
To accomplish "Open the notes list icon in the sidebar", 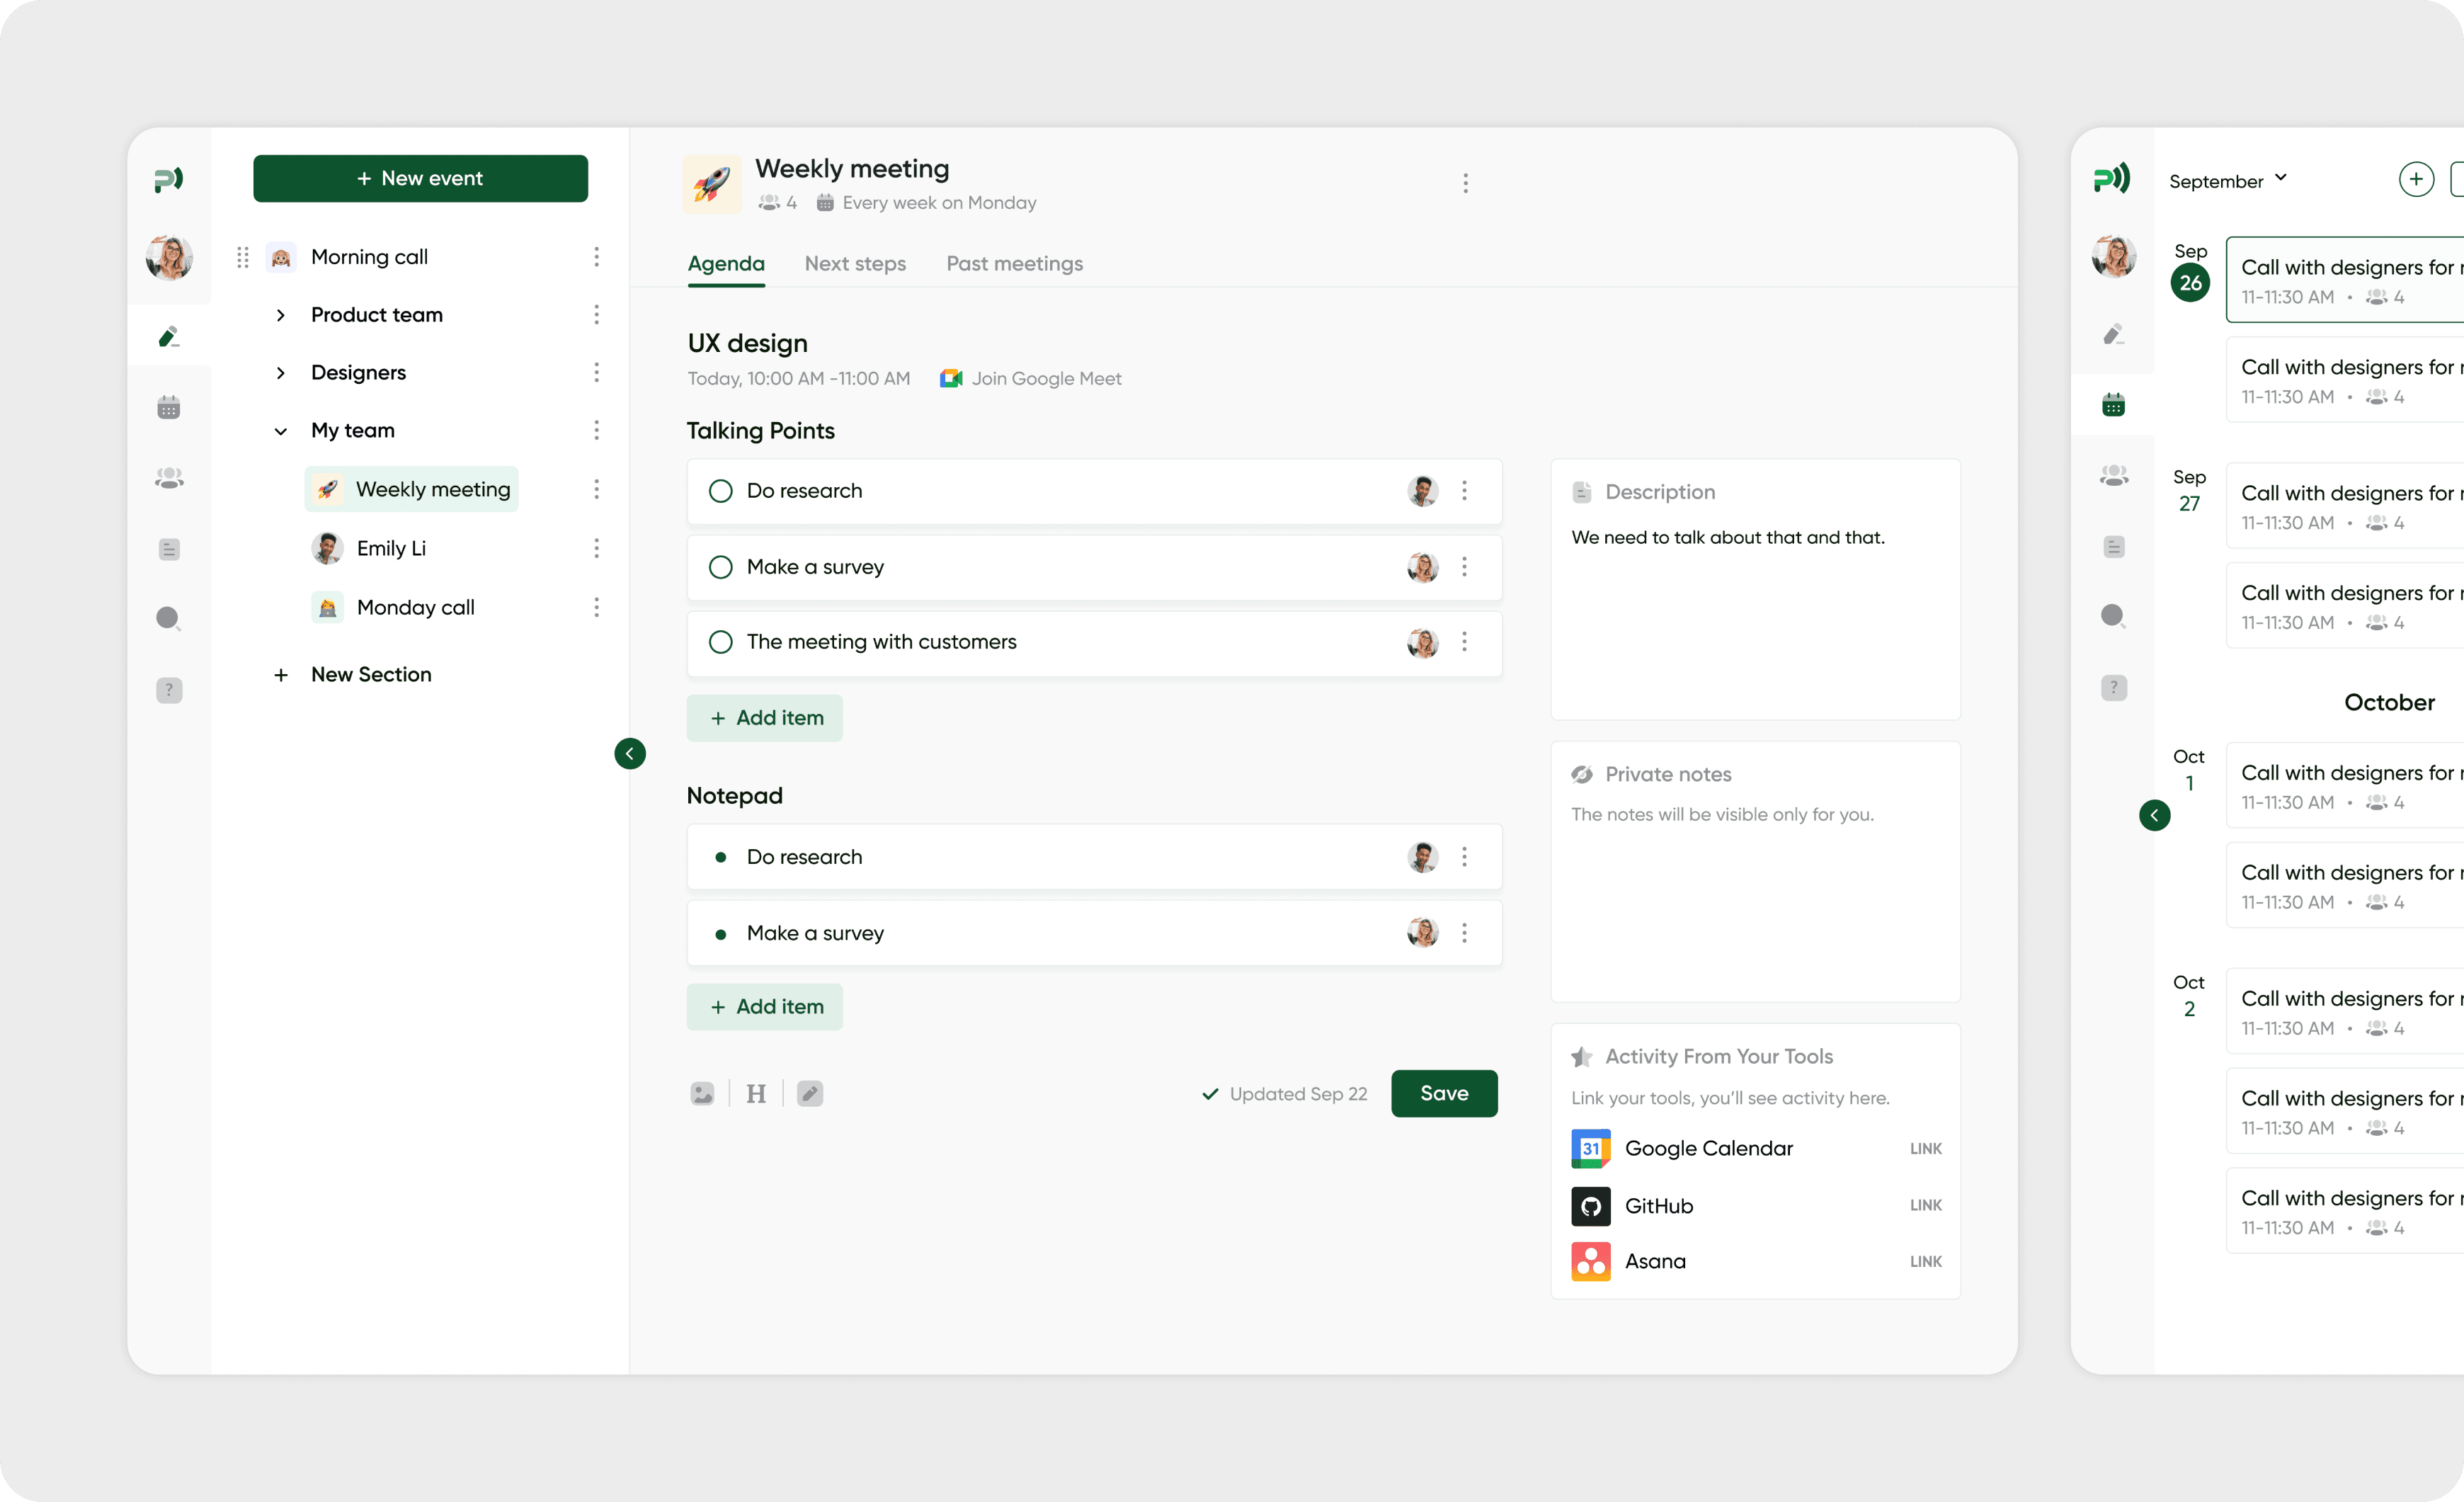I will tap(169, 548).
